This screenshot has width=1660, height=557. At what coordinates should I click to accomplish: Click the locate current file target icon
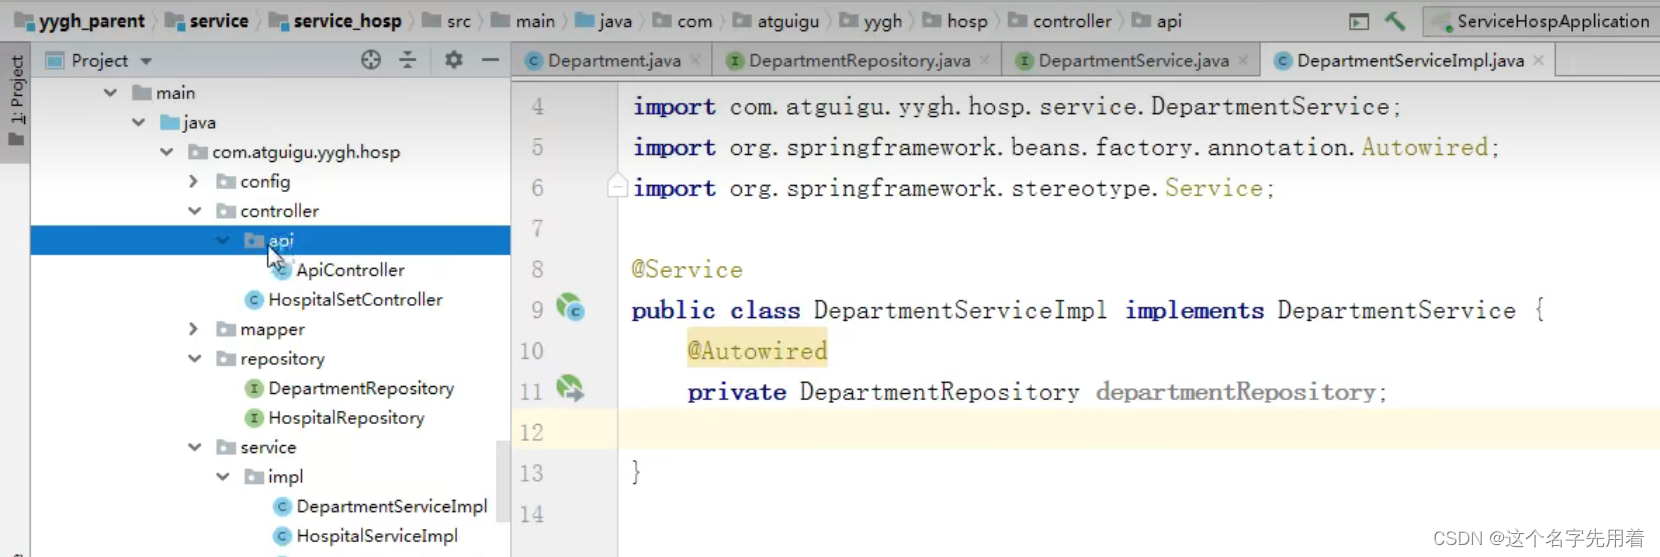[x=371, y=60]
